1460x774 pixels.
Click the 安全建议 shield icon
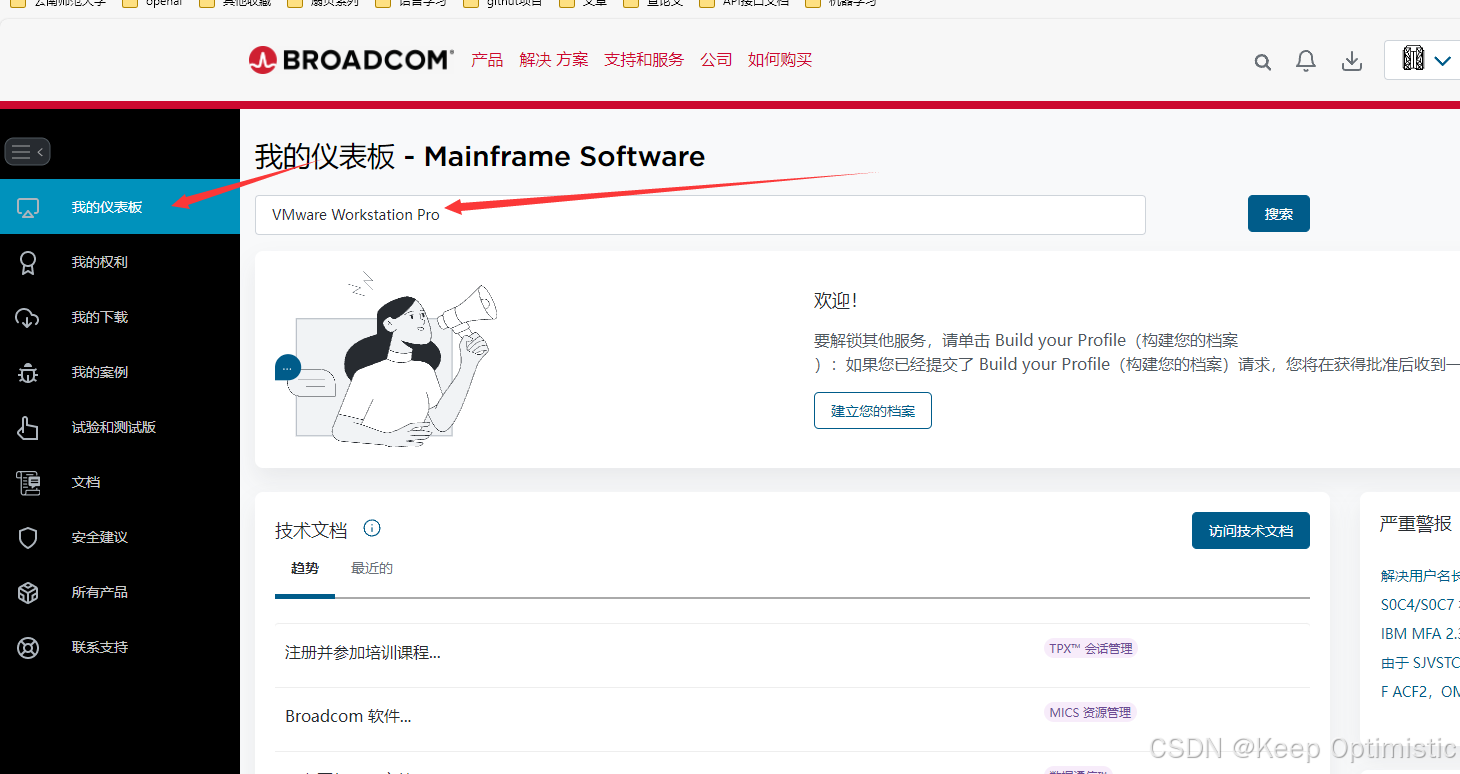tap(28, 538)
